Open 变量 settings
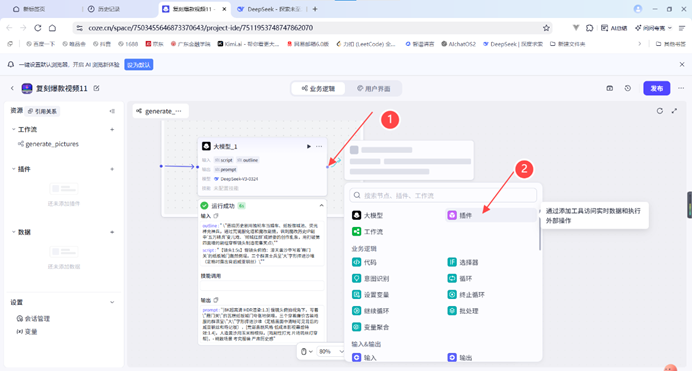The image size is (692, 371). [27, 332]
